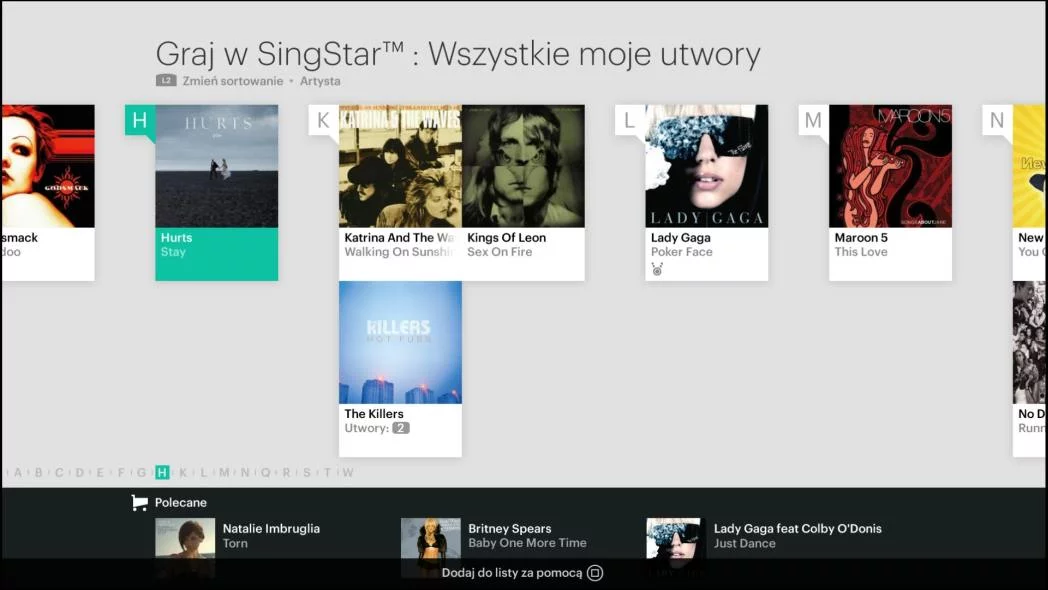
Task: Click the square button icon after Dodaj do listy
Action: pos(595,573)
